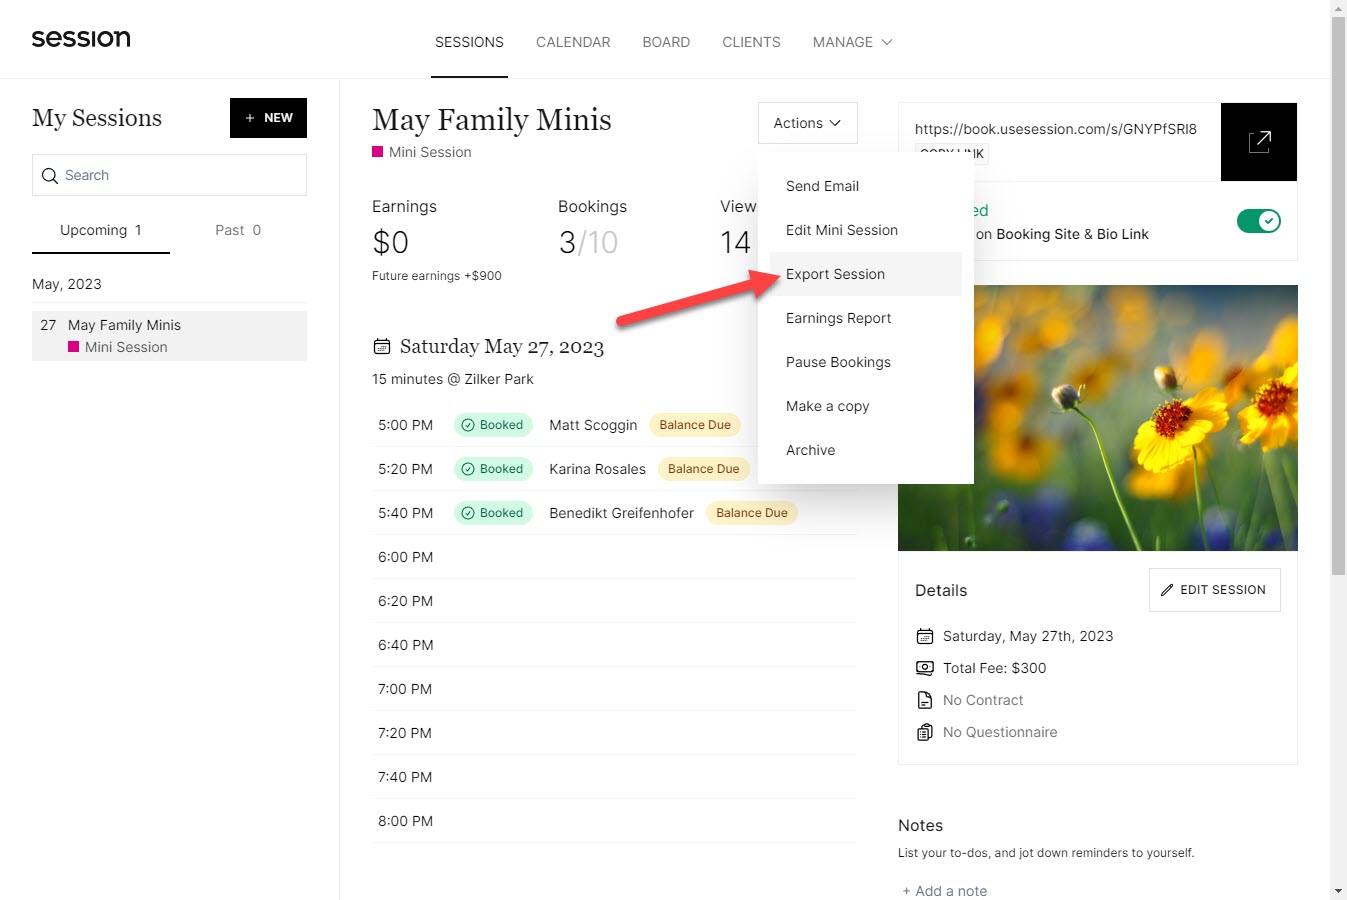1347x900 pixels.
Task: Show Upcoming sessions tab
Action: tap(101, 230)
